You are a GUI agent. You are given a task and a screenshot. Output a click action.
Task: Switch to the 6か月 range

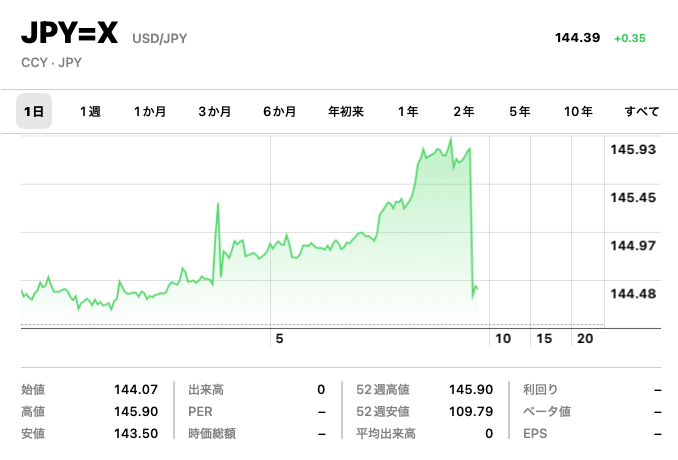[279, 112]
